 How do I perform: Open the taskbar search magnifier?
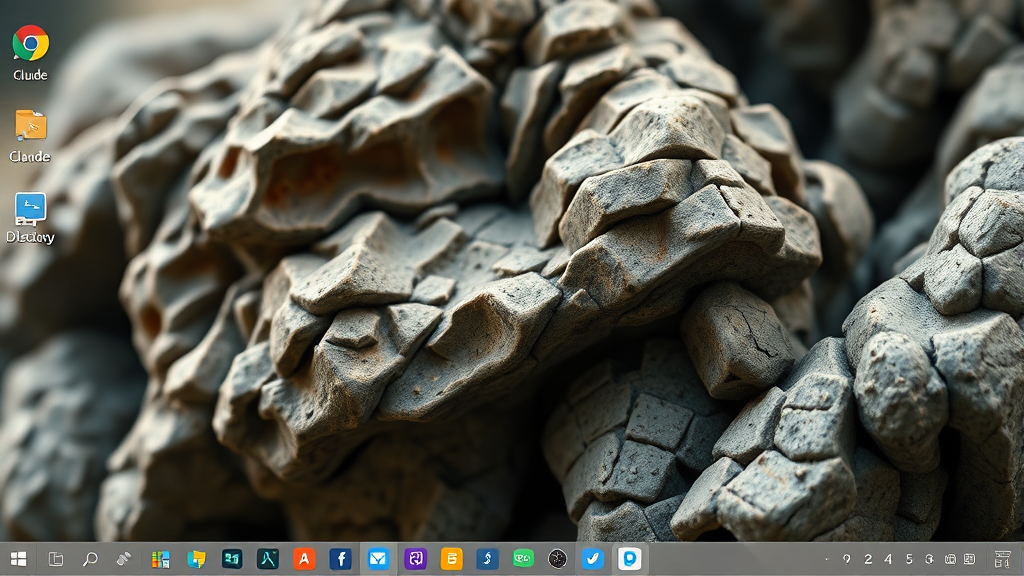(x=90, y=559)
